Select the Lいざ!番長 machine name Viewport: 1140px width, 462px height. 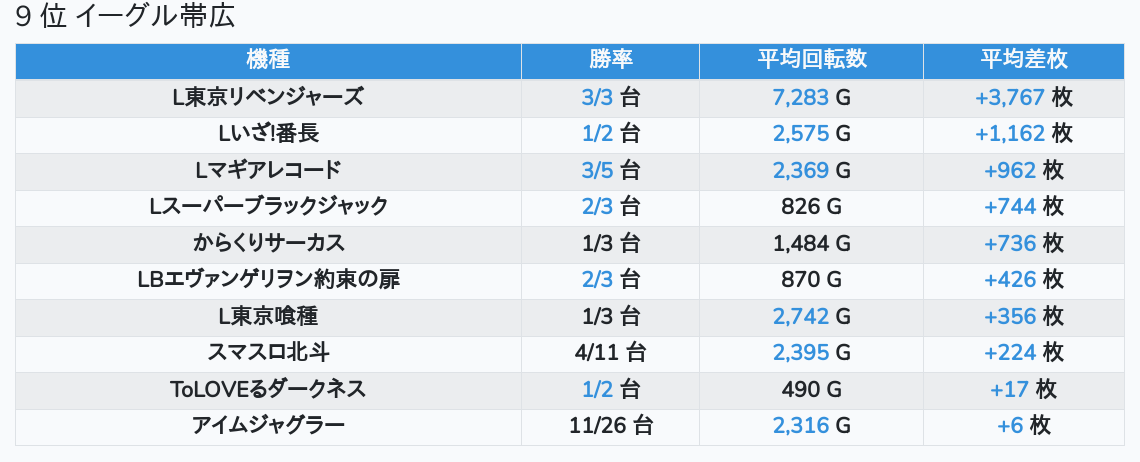point(268,133)
